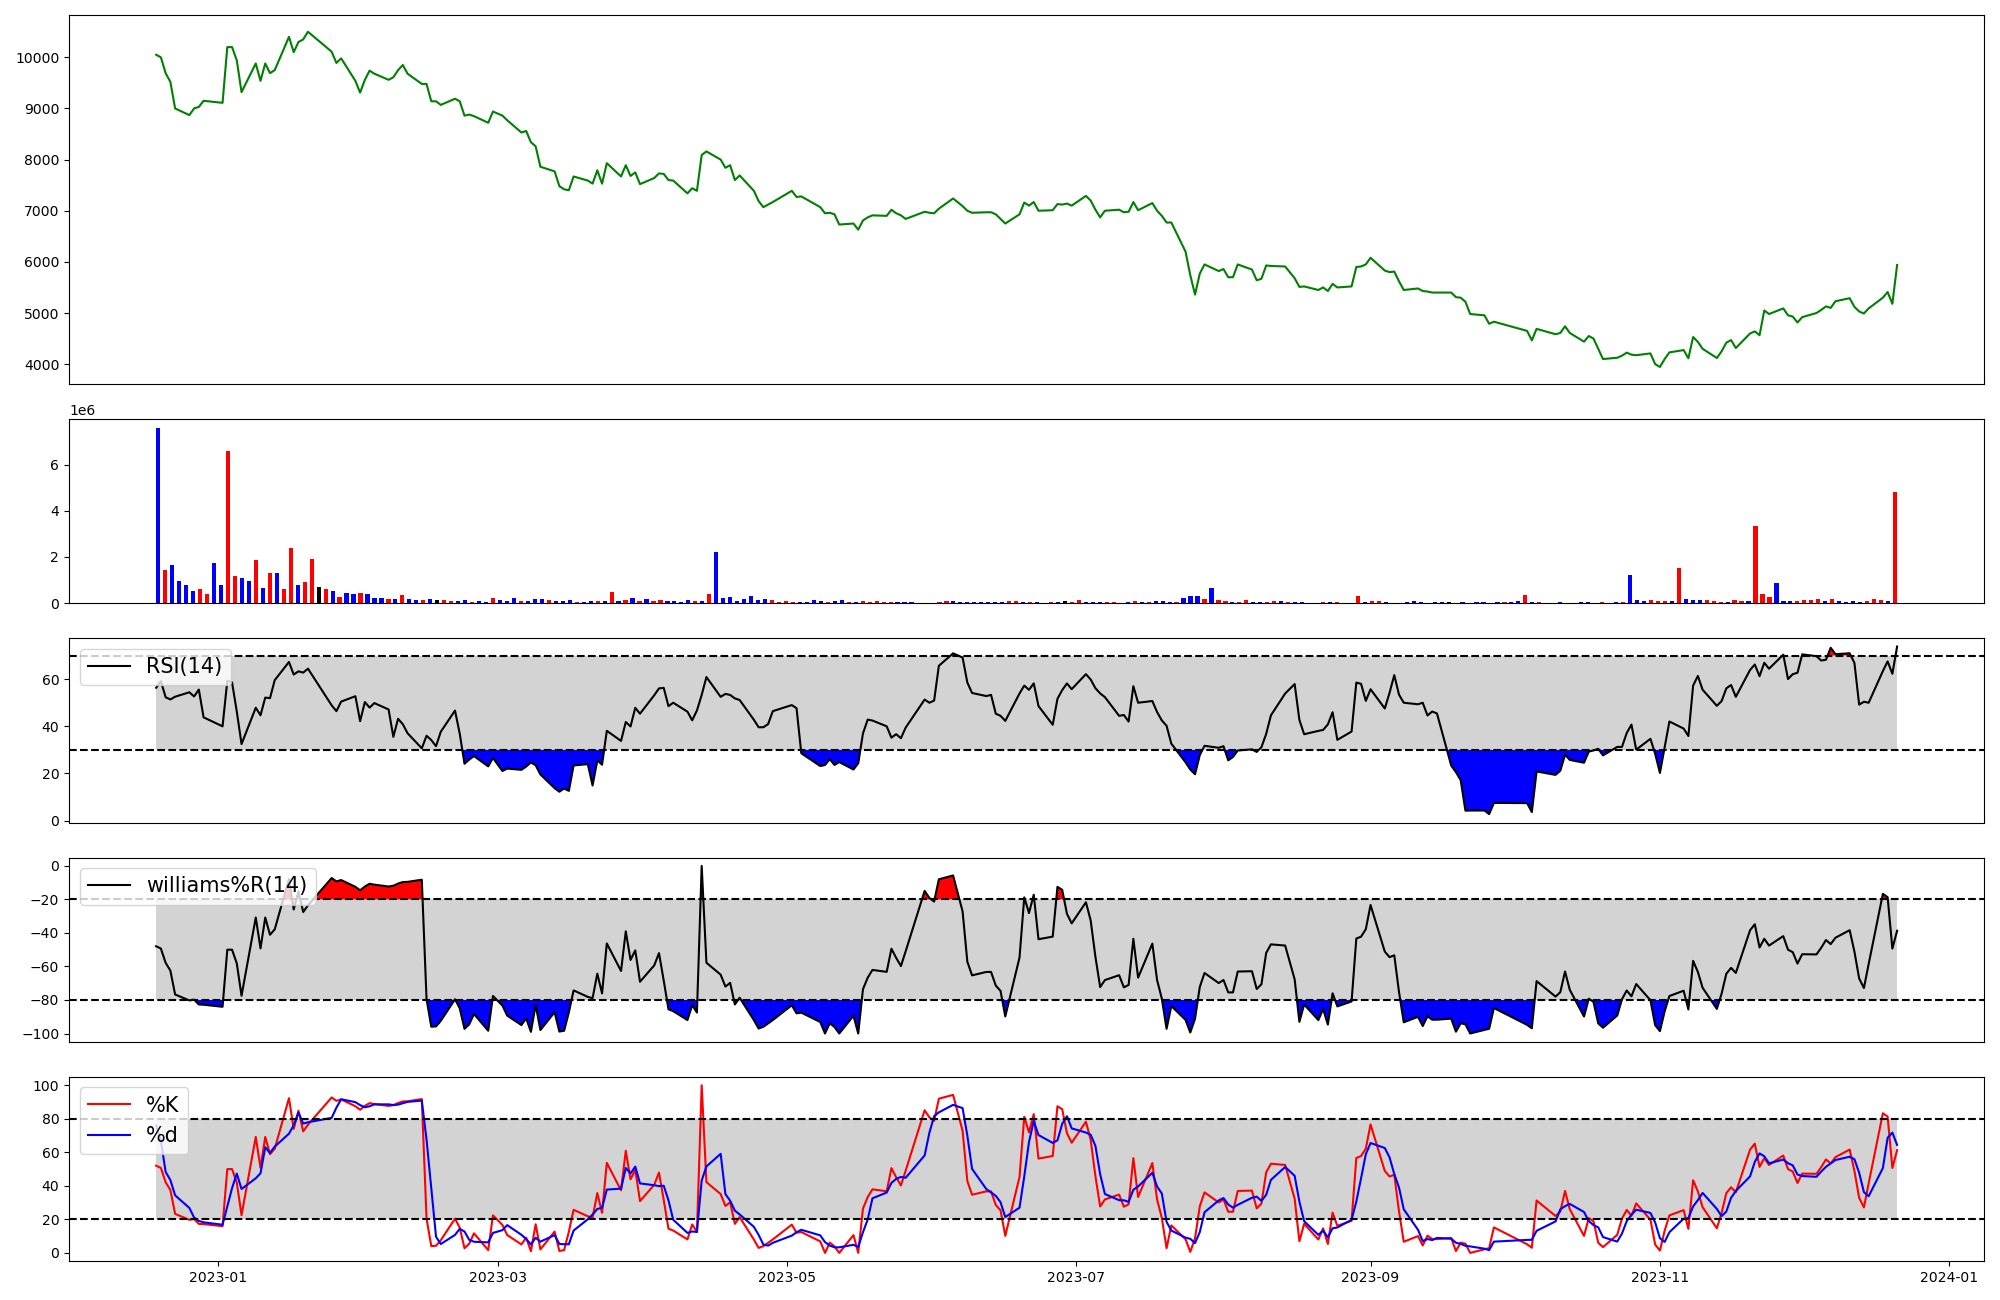The width and height of the screenshot is (2000, 1300).
Task: Click the %d legend label
Action: [161, 1134]
